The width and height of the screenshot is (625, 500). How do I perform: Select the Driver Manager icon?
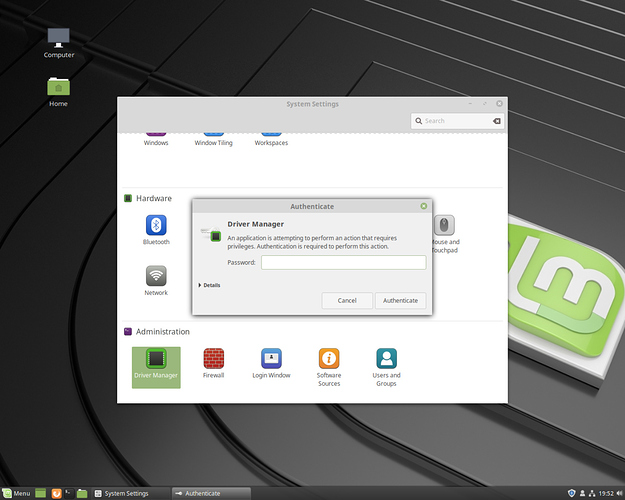coord(156,367)
